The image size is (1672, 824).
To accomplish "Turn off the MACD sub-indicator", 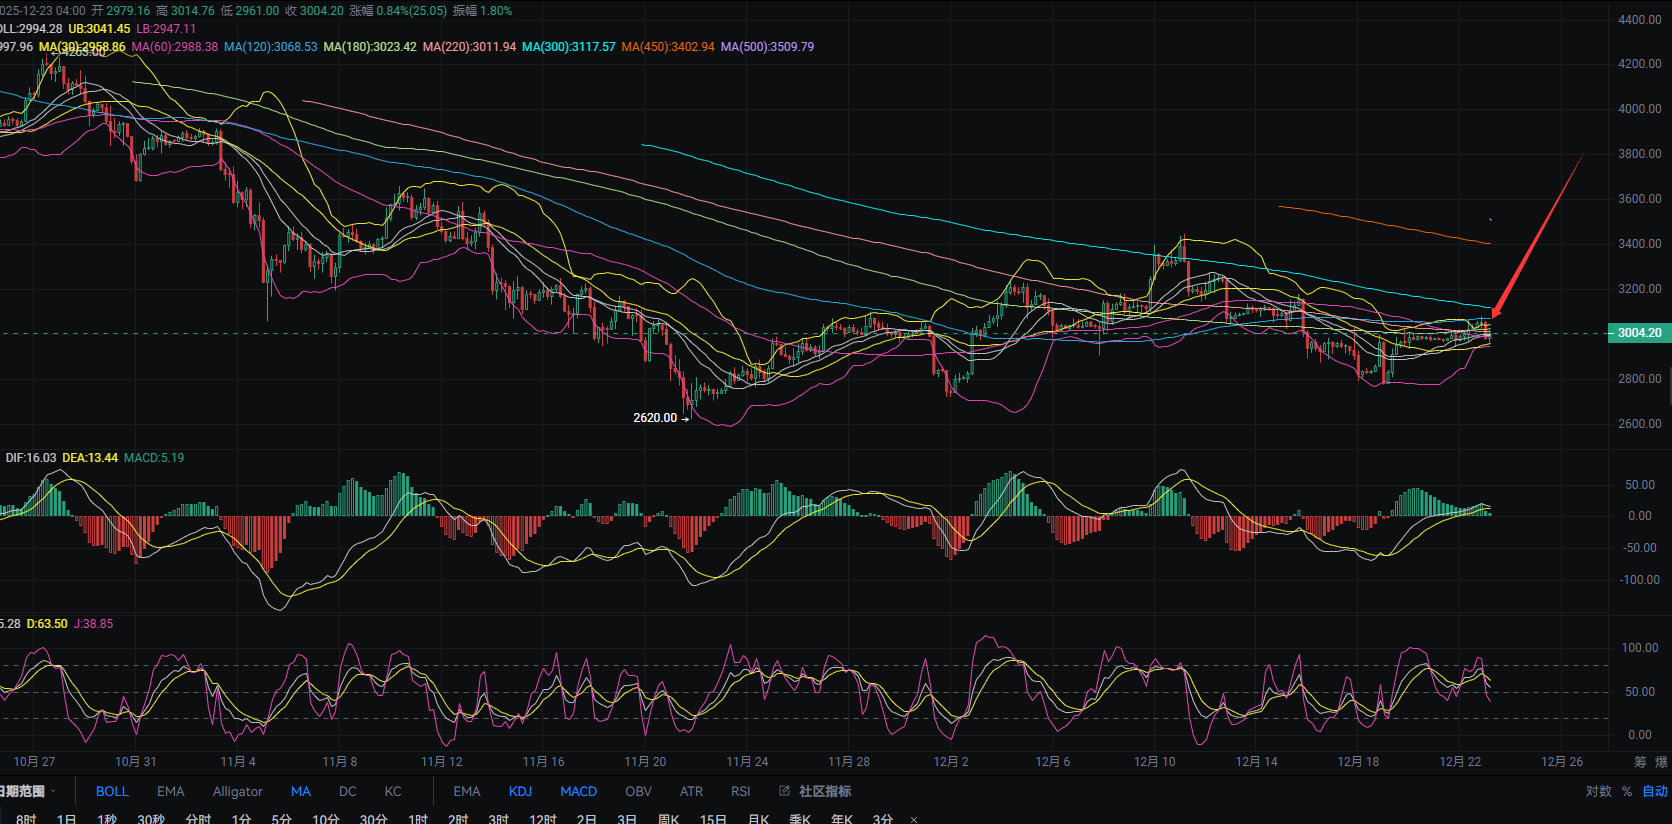I will [578, 791].
